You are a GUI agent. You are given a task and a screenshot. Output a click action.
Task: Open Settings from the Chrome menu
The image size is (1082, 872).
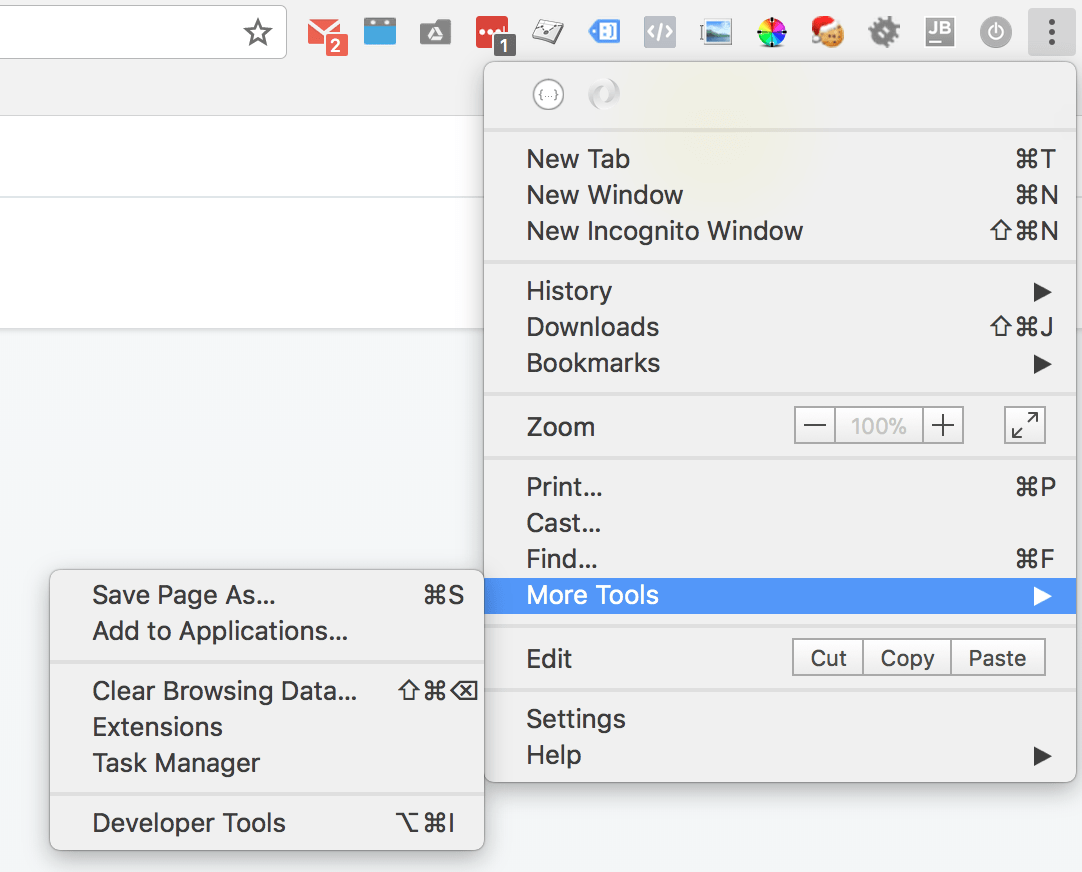coord(780,719)
